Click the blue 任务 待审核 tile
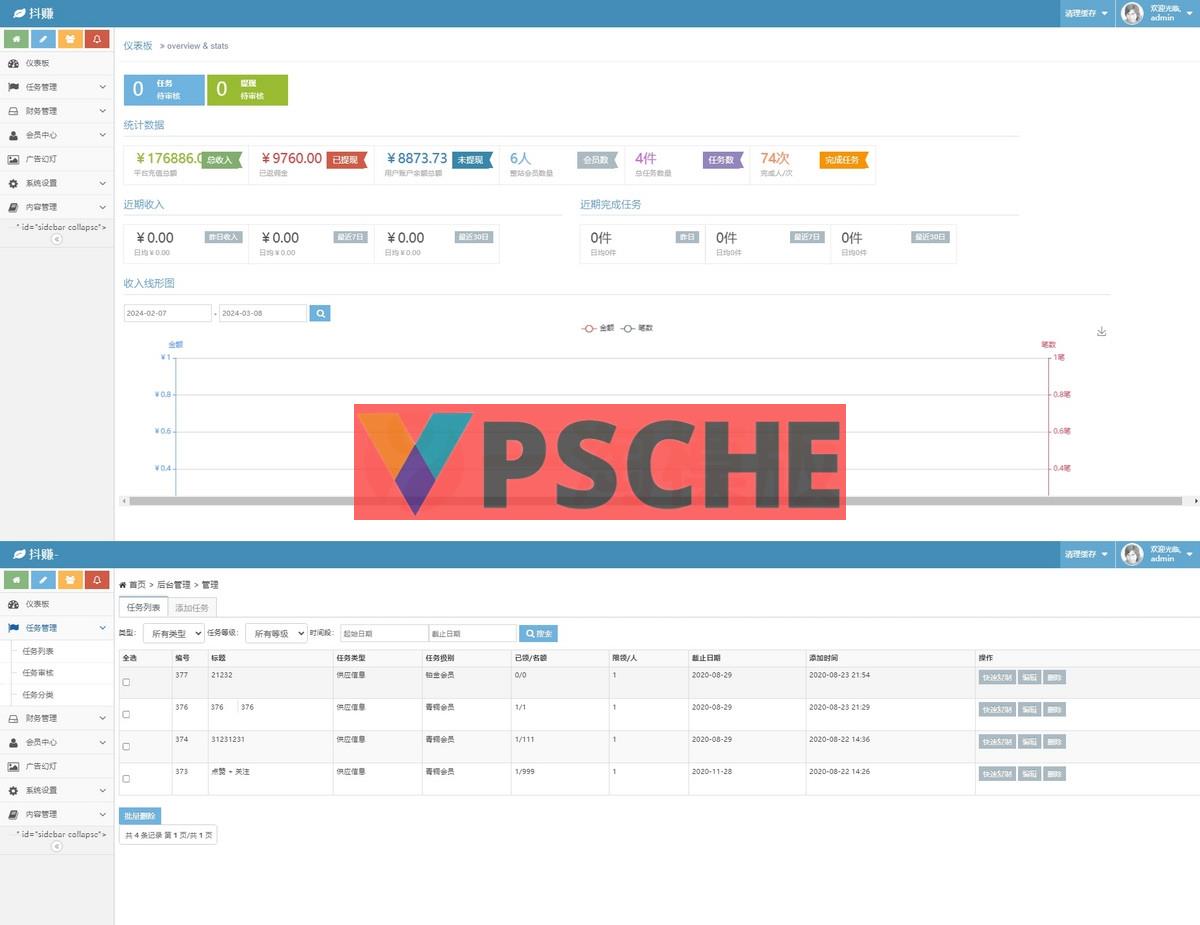Image resolution: width=1200 pixels, height=925 pixels. pos(164,90)
